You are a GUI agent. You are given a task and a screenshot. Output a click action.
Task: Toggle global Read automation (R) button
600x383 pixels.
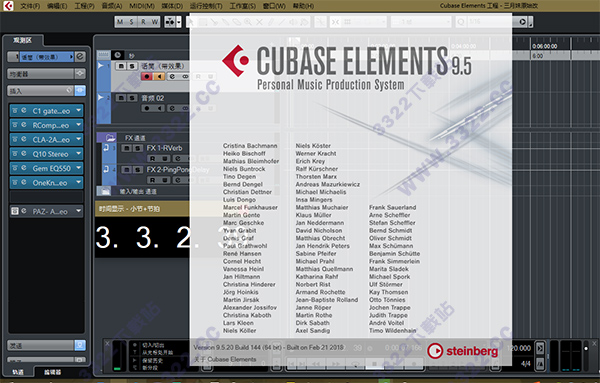coord(143,22)
